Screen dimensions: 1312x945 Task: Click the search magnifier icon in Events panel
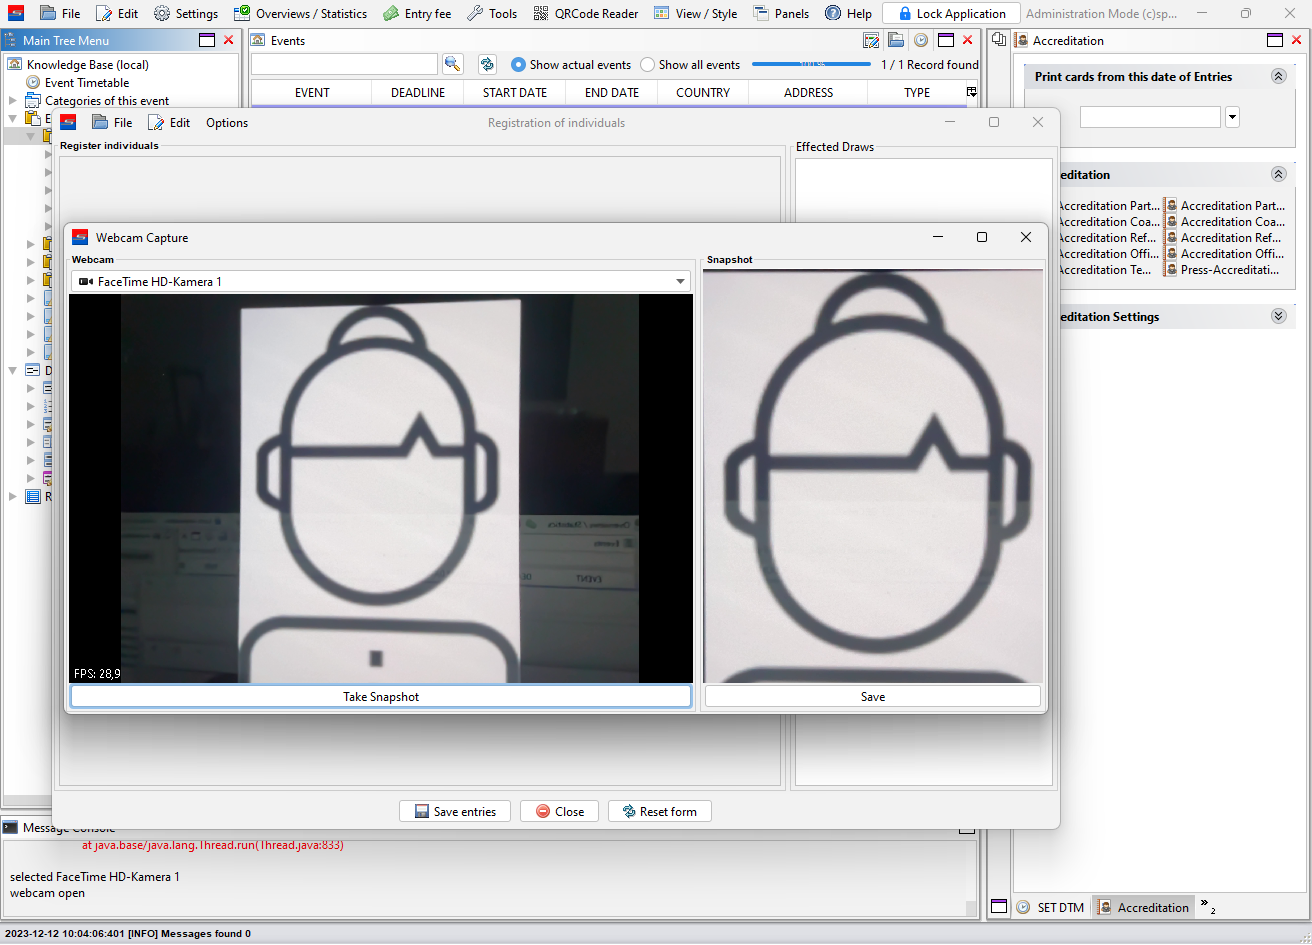452,64
